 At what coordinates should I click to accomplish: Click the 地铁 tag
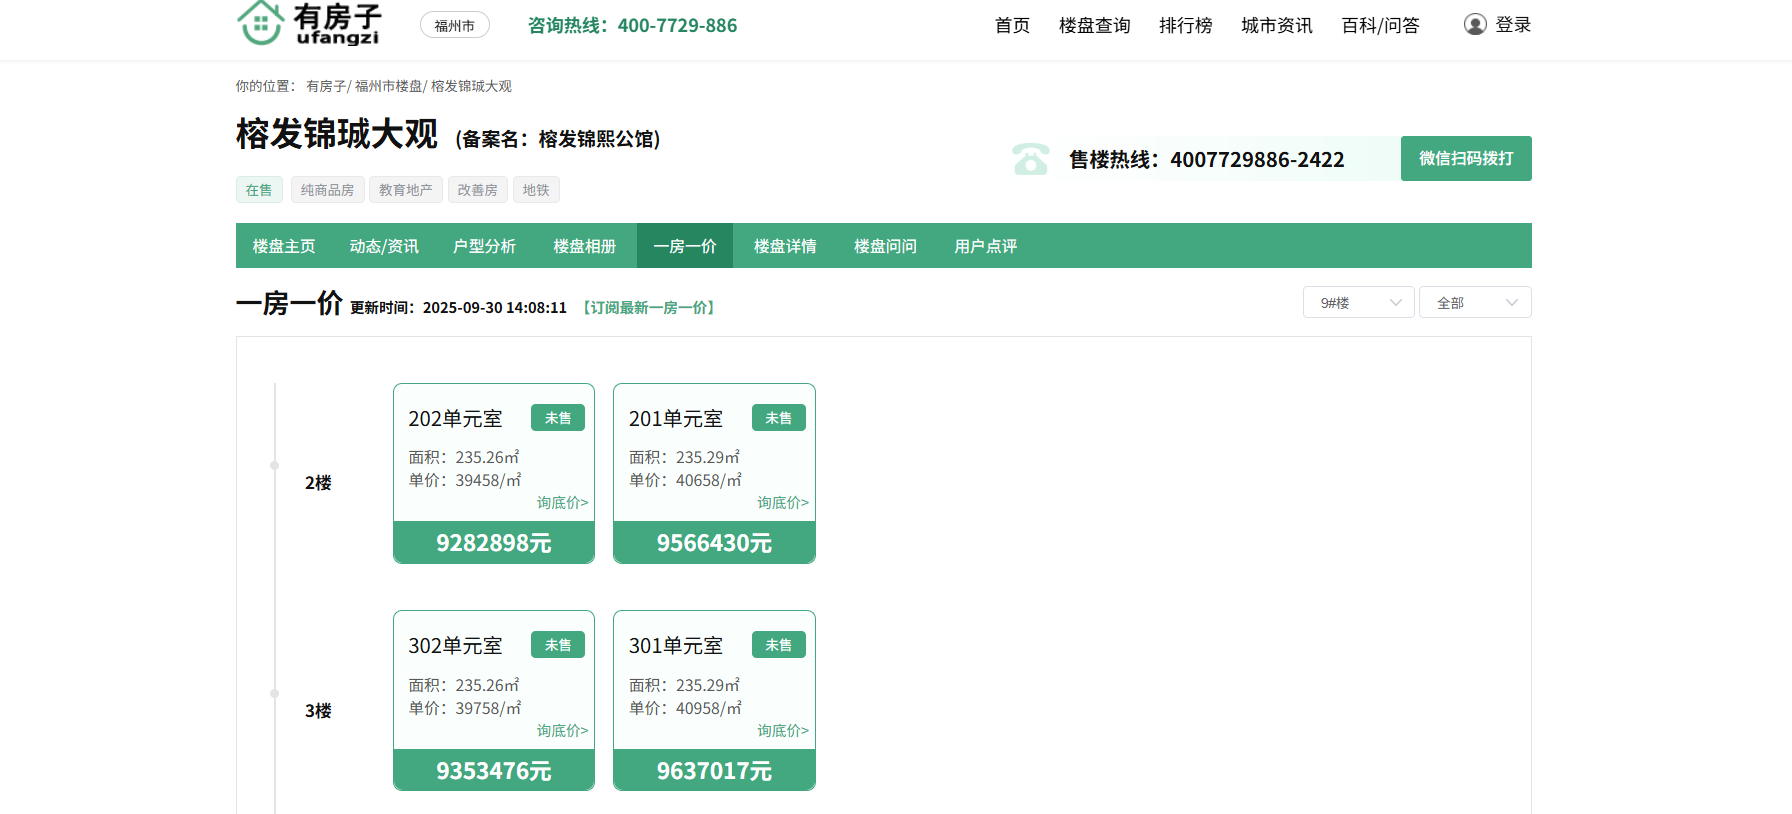536,190
